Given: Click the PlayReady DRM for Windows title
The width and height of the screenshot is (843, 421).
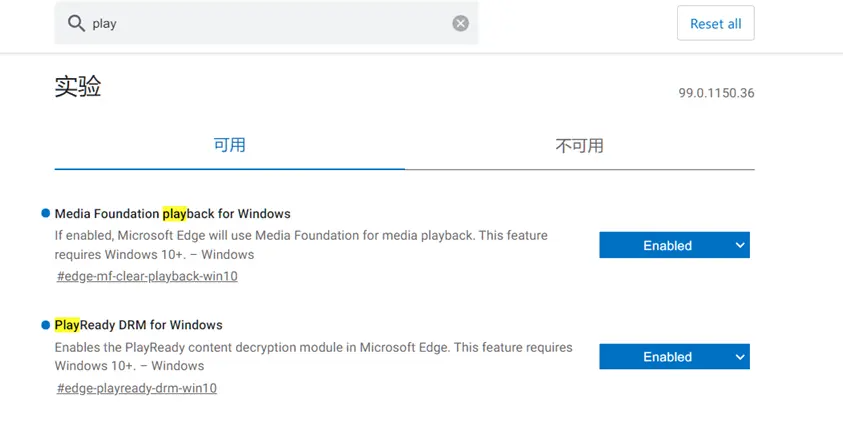Looking at the screenshot, I should pyautogui.click(x=138, y=325).
